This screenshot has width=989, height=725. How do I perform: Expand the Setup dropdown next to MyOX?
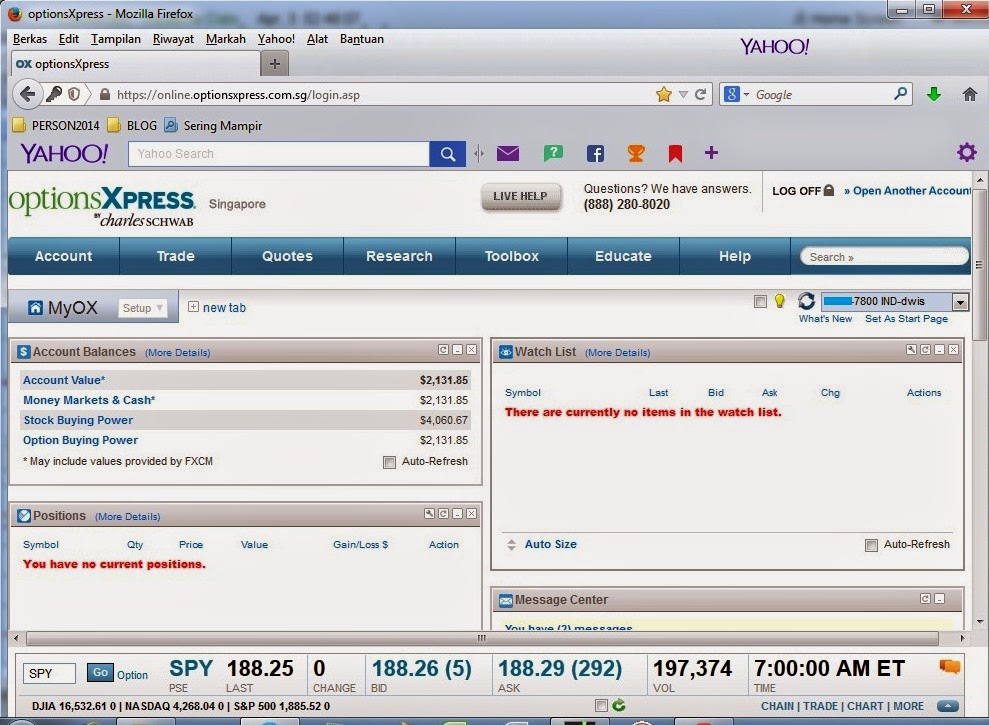click(x=143, y=308)
